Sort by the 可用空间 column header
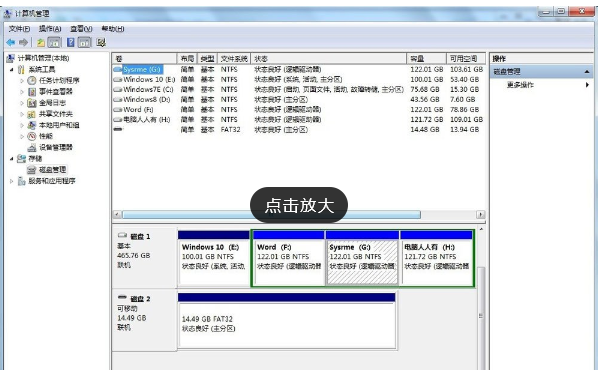This screenshot has height=370, width=598. click(x=466, y=59)
